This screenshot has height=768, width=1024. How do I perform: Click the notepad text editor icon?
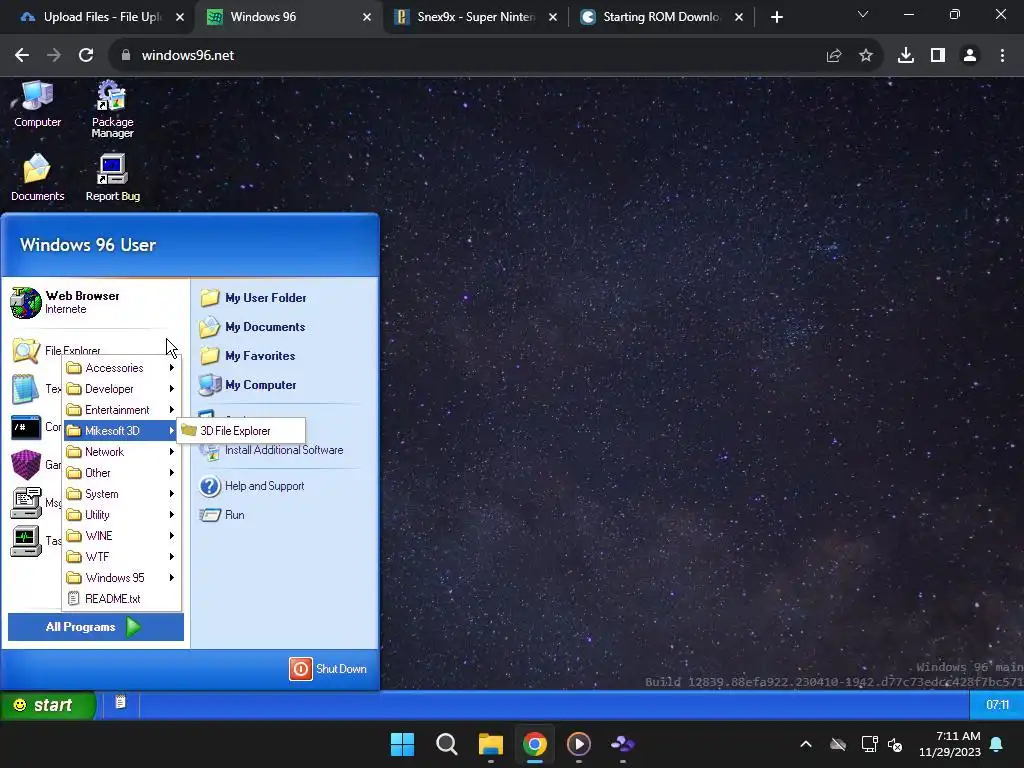[x=25, y=389]
